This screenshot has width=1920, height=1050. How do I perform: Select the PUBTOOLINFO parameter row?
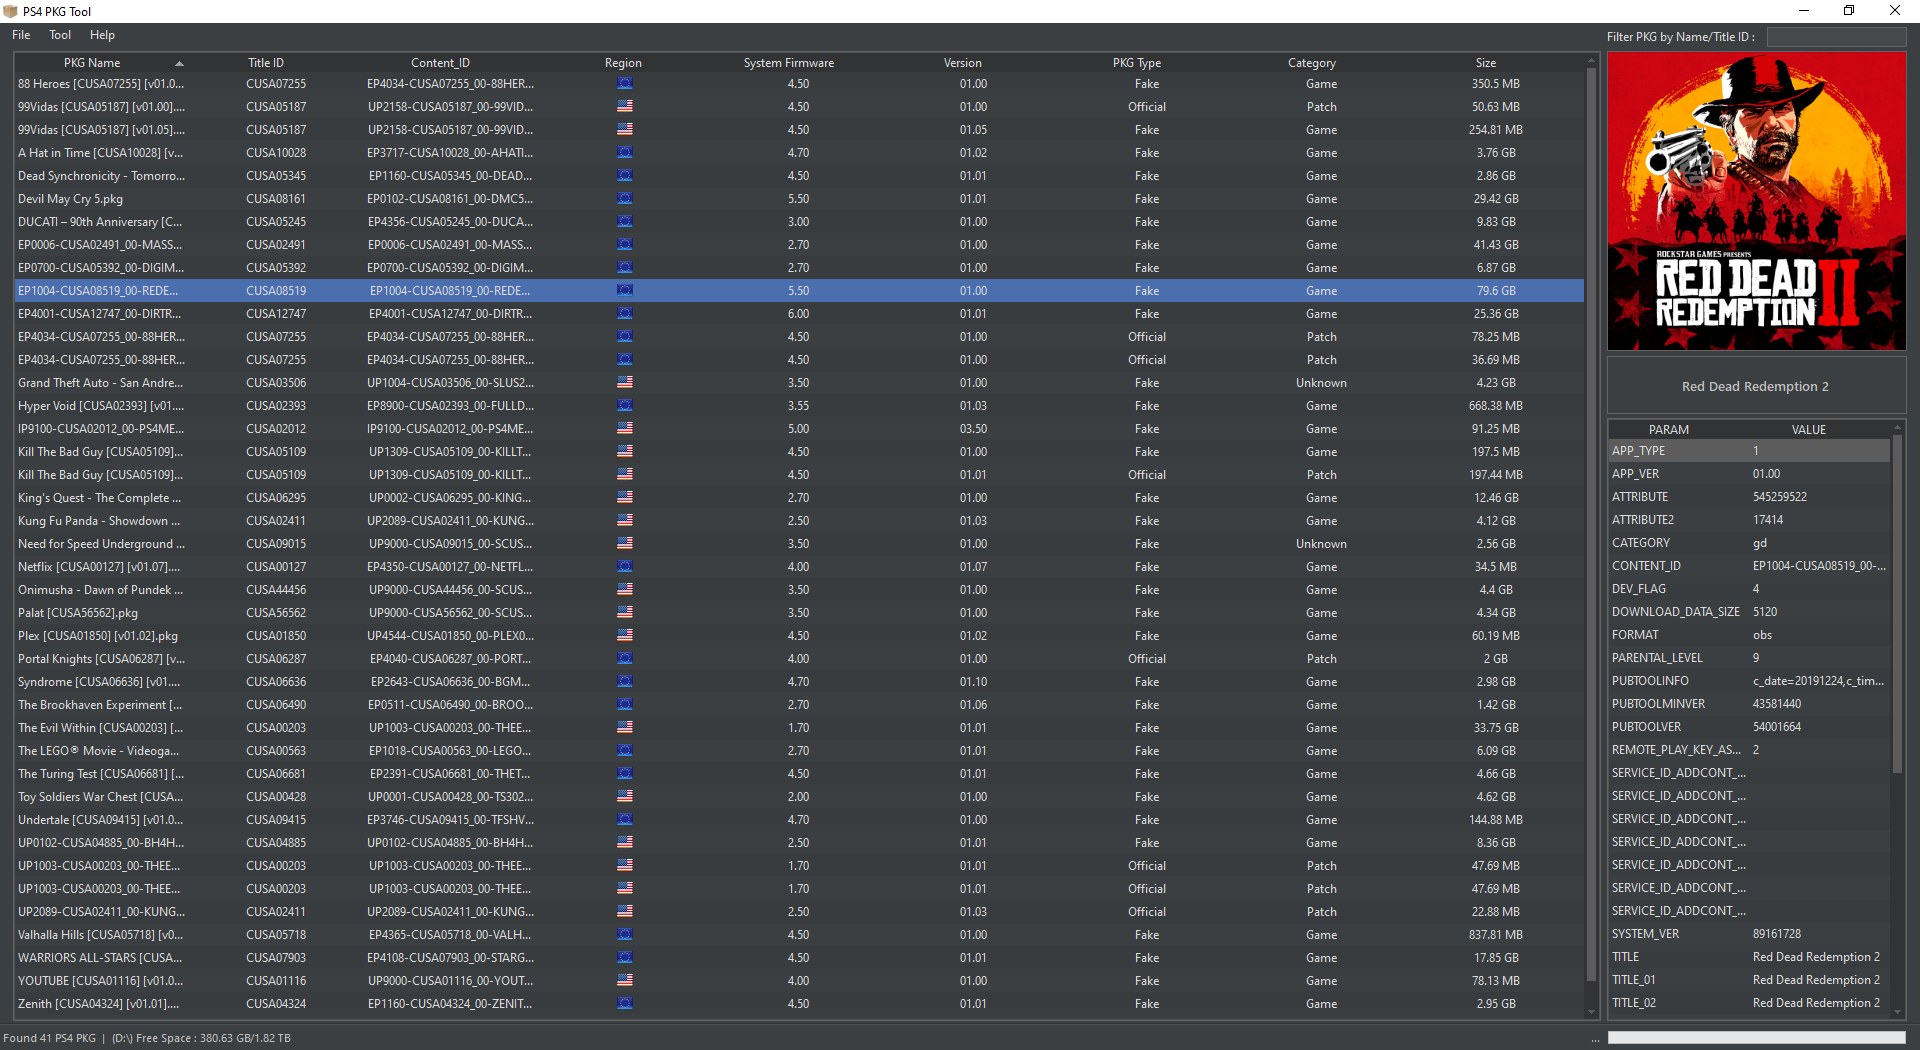[x=1749, y=681]
